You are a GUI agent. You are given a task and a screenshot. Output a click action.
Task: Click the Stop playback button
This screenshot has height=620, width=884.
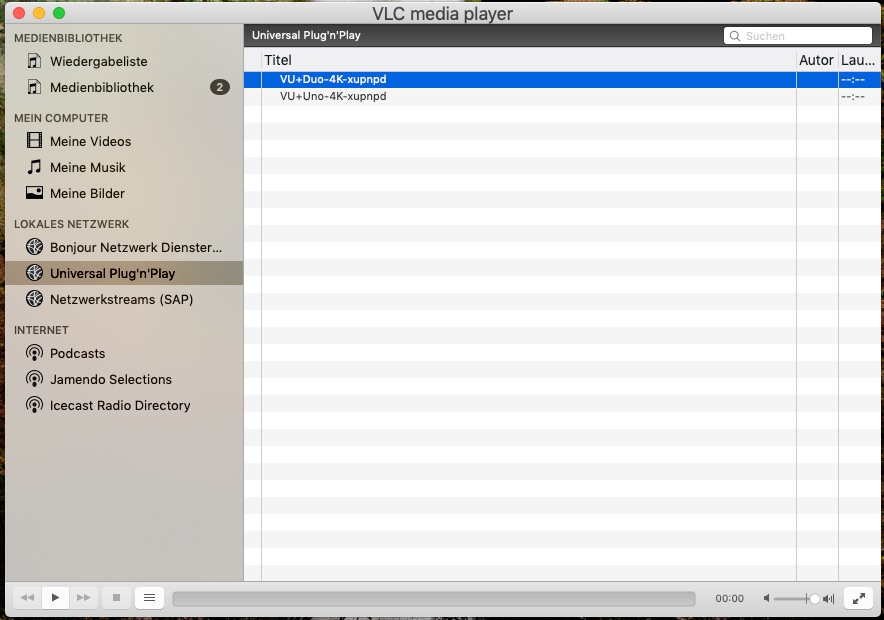pos(116,598)
